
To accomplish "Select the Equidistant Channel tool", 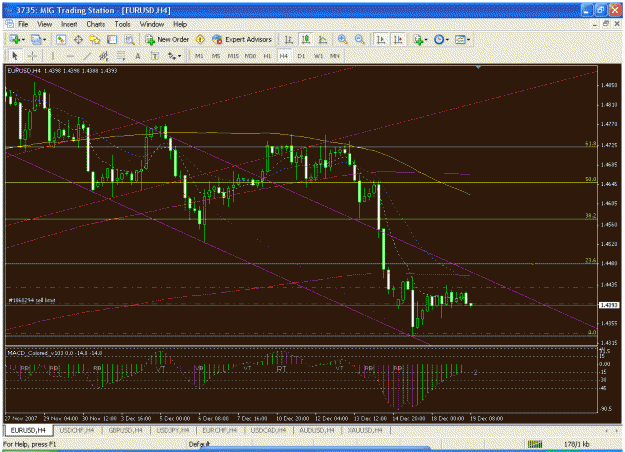I will 104,56.
